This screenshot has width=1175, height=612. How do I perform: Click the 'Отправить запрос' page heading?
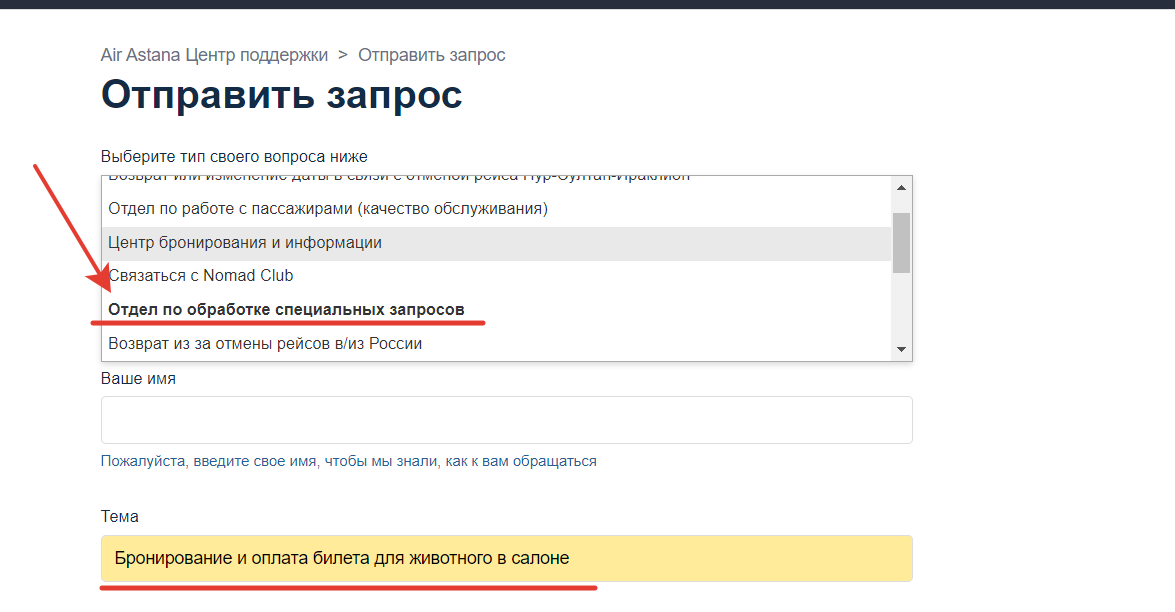tap(281, 94)
